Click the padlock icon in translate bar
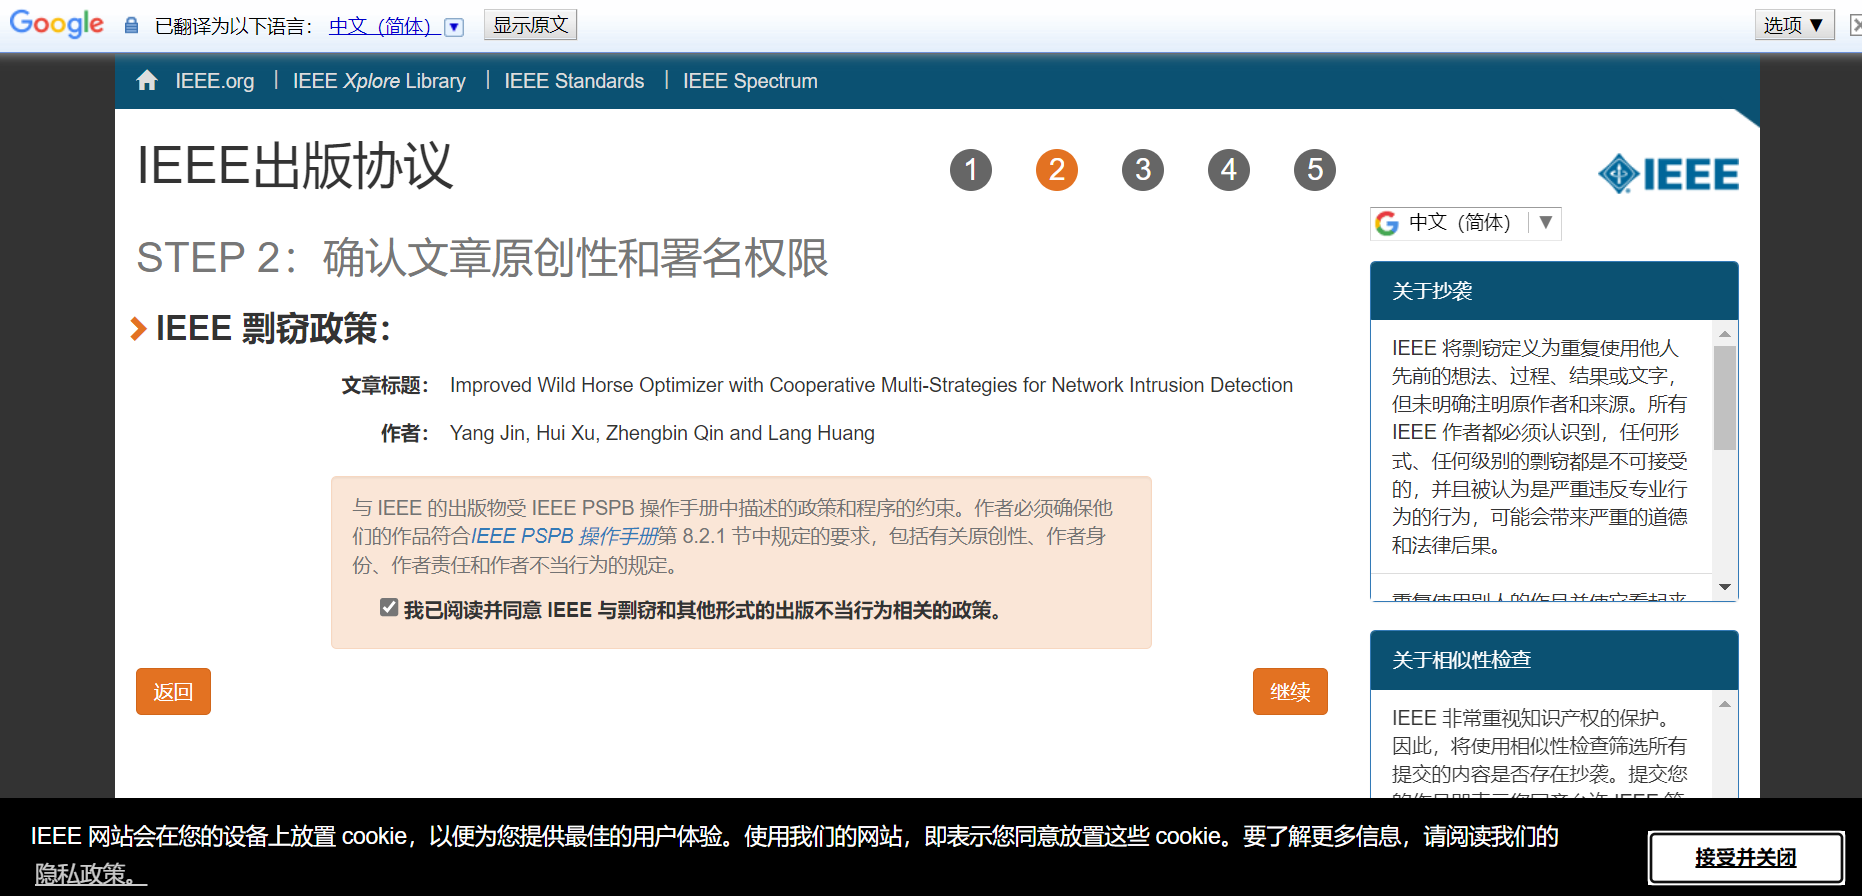The height and width of the screenshot is (896, 1862). 131,25
